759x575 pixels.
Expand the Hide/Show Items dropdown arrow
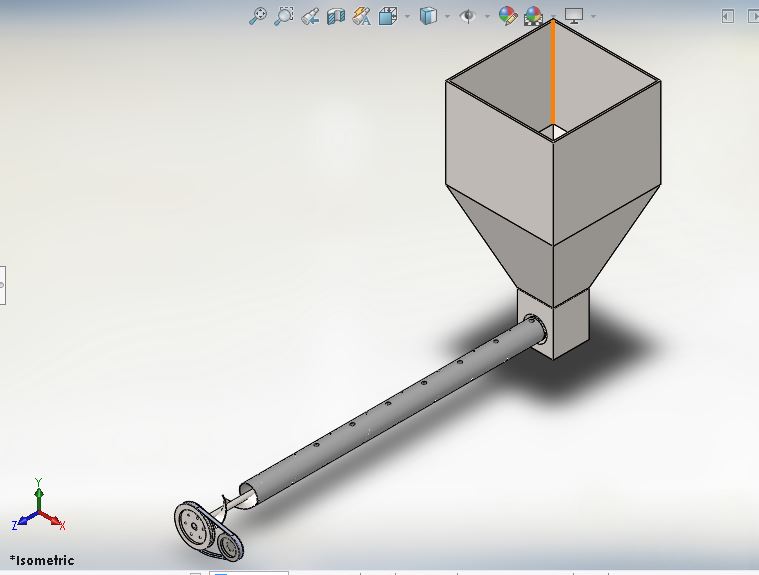[487, 16]
